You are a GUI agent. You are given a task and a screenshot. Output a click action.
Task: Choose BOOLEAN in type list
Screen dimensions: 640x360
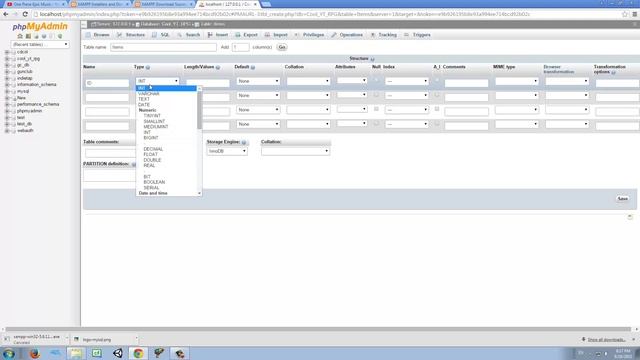coord(154,182)
